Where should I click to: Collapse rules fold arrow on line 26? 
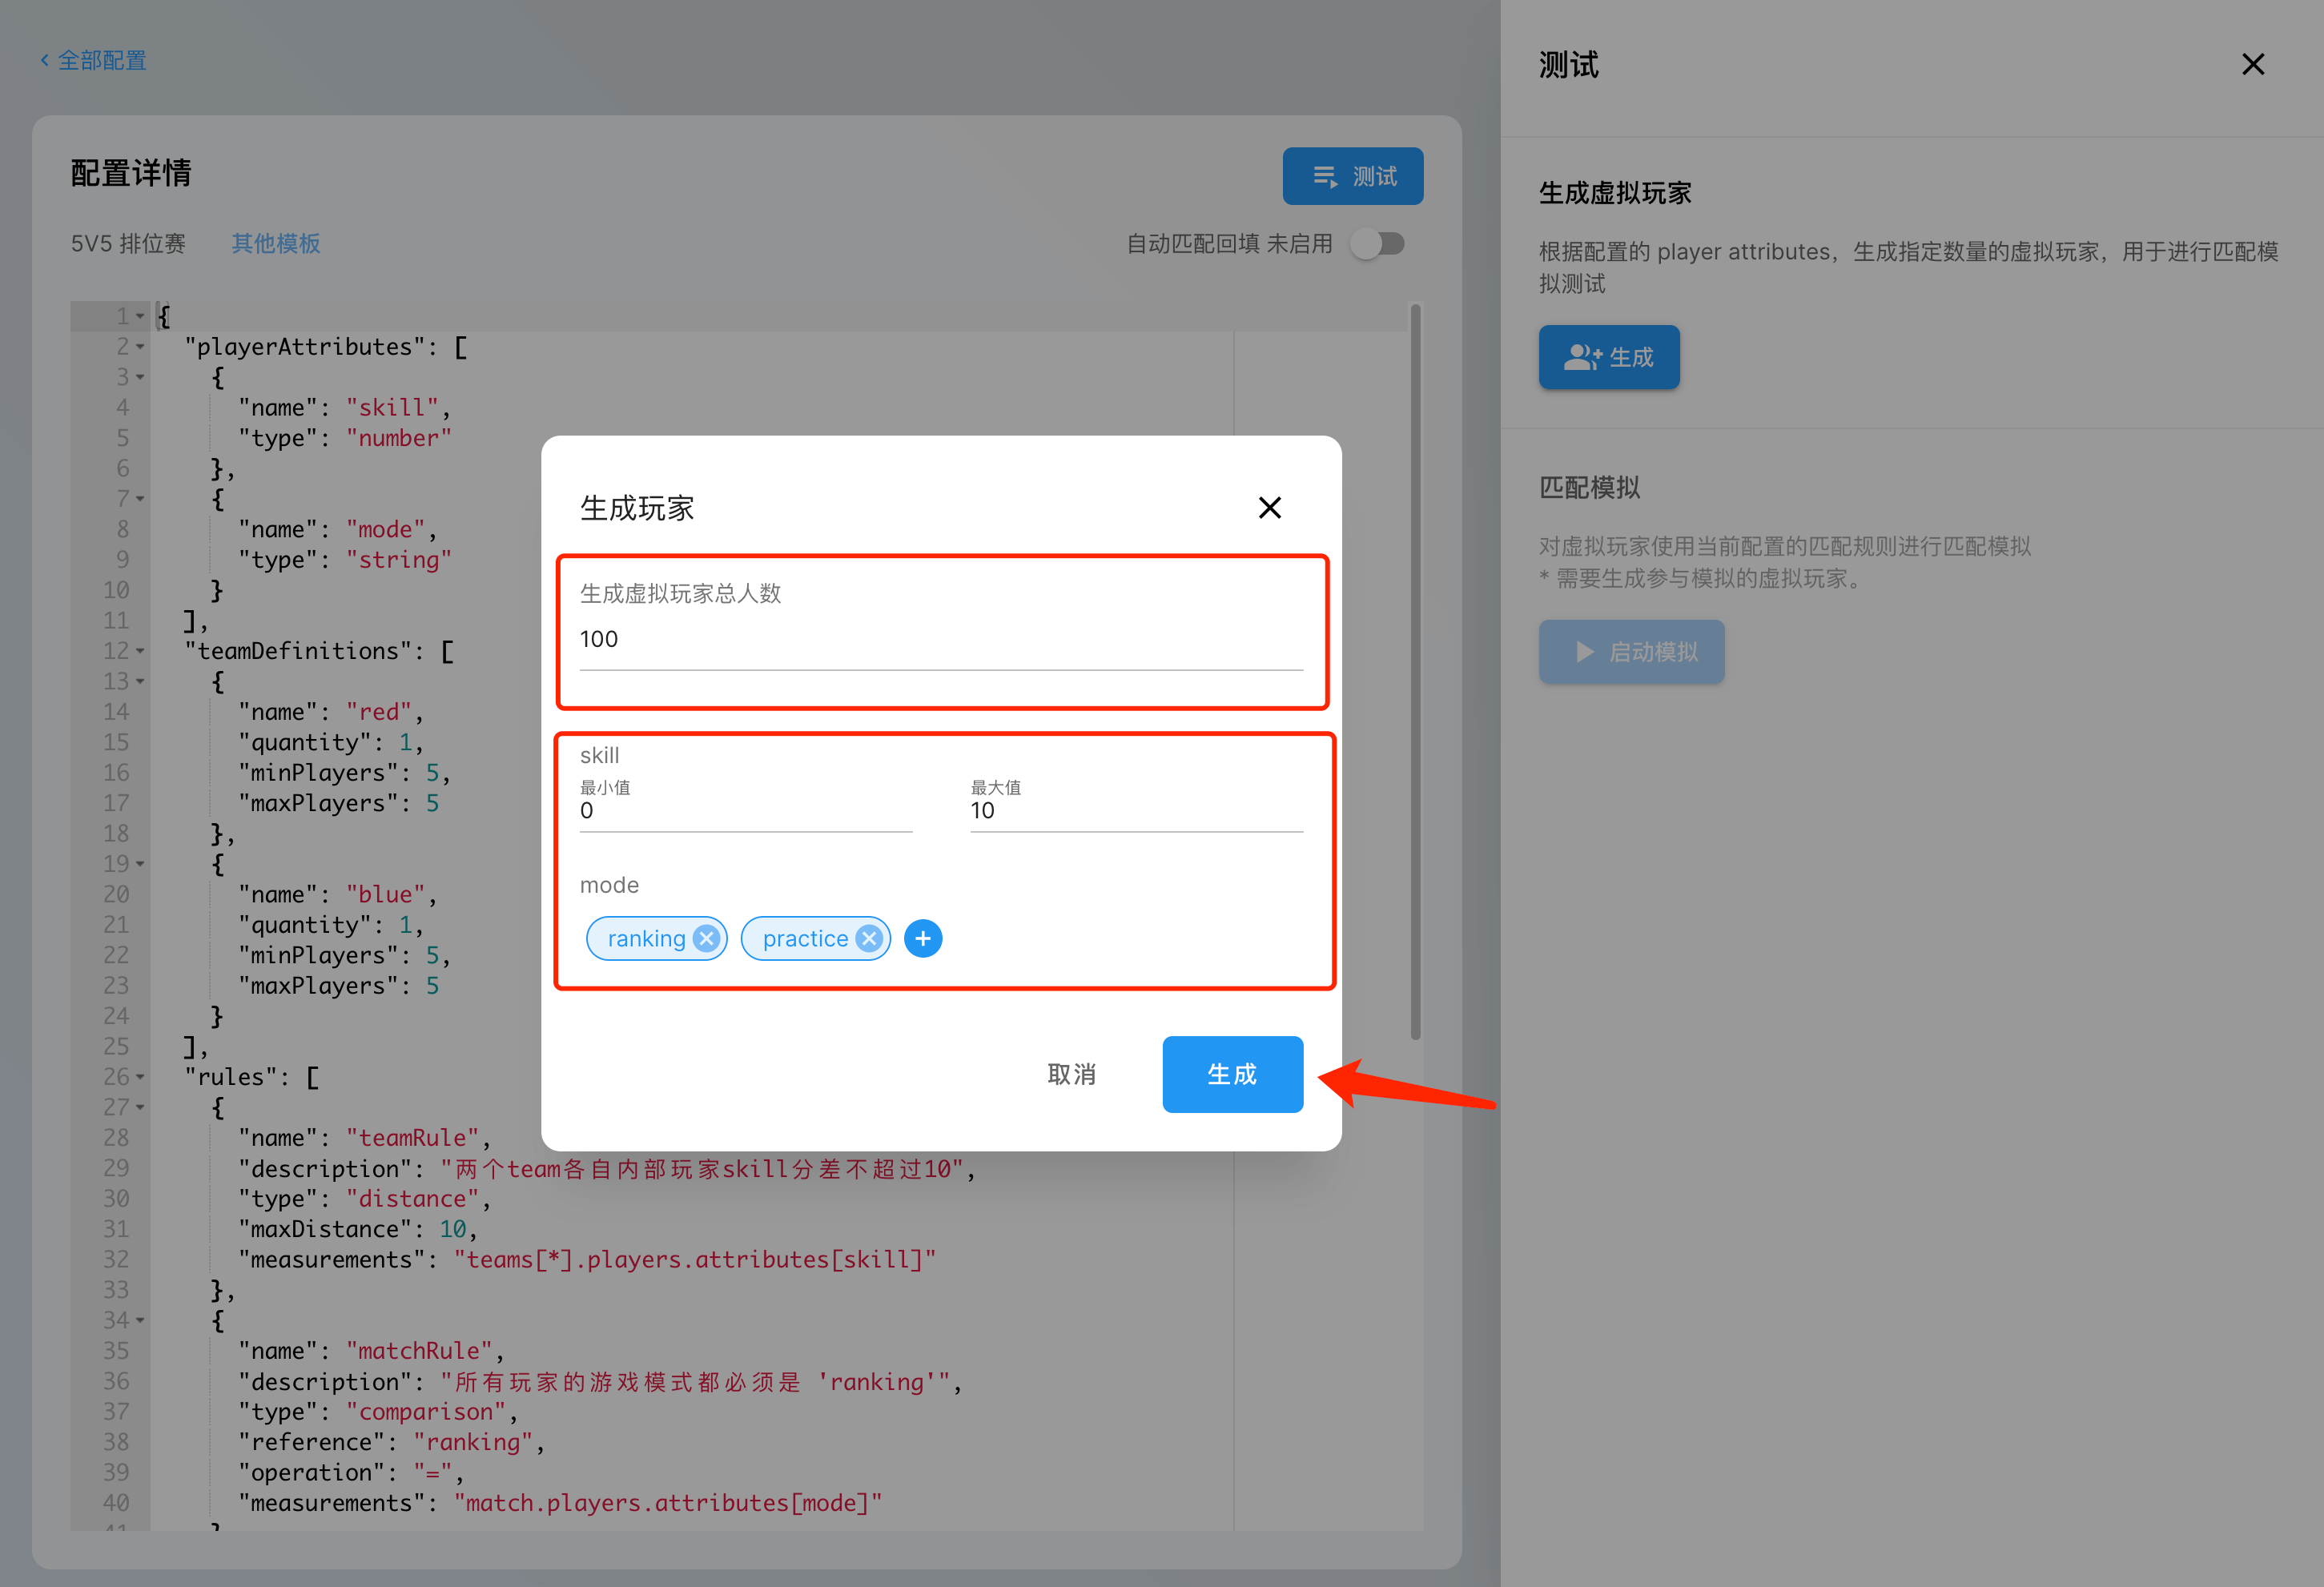(140, 1077)
